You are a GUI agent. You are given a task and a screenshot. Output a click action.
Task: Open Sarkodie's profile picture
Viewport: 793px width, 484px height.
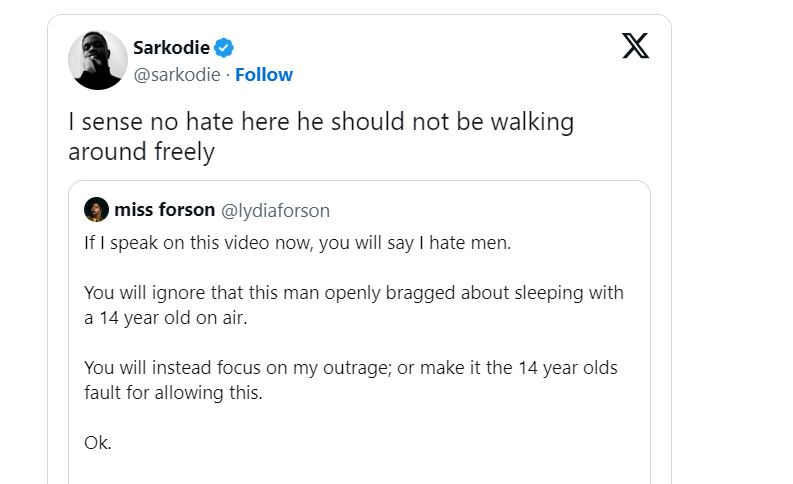[x=98, y=59]
